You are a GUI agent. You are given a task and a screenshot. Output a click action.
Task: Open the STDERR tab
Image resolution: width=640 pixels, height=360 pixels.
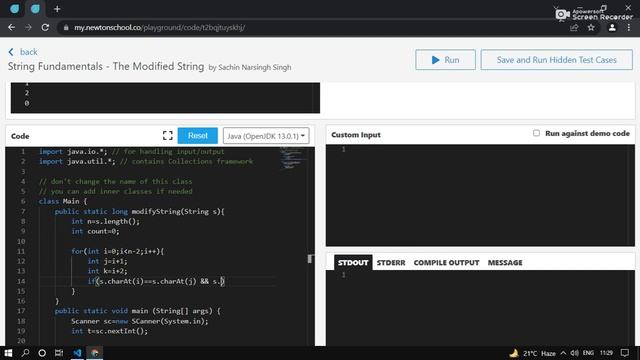click(391, 262)
